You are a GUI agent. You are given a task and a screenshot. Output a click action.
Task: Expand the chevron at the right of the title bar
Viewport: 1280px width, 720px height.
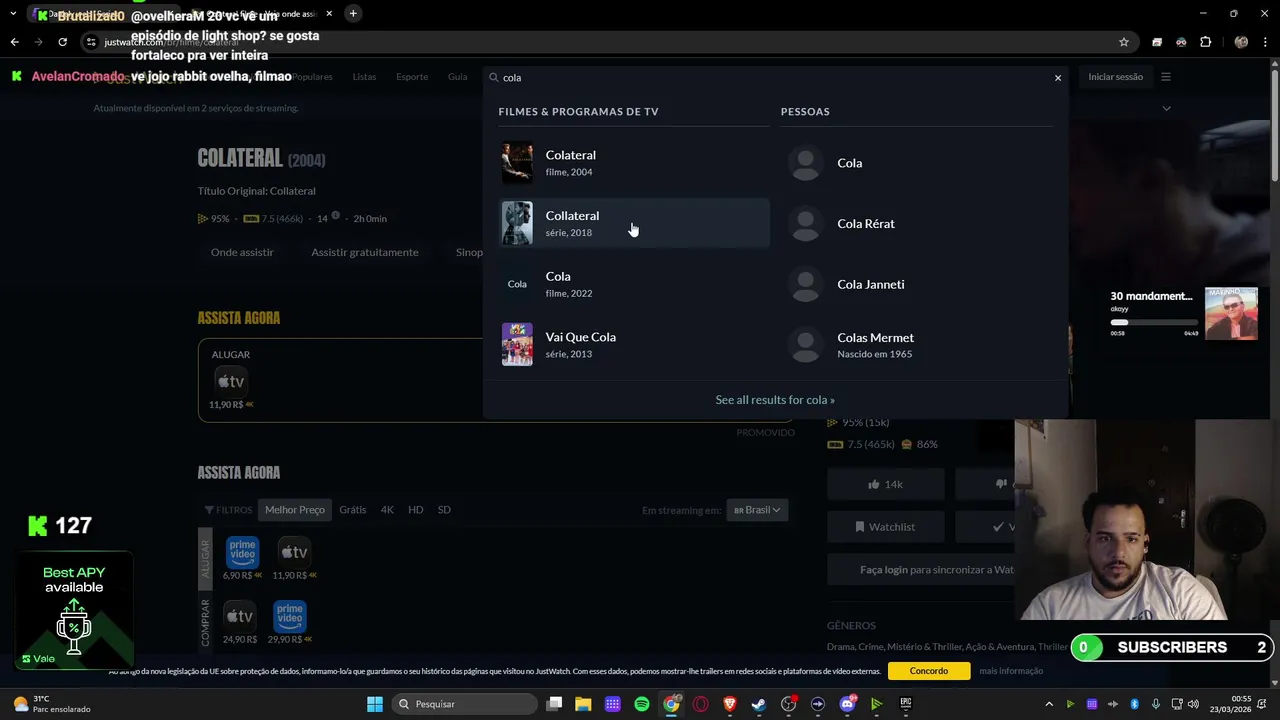pyautogui.click(x=1166, y=108)
